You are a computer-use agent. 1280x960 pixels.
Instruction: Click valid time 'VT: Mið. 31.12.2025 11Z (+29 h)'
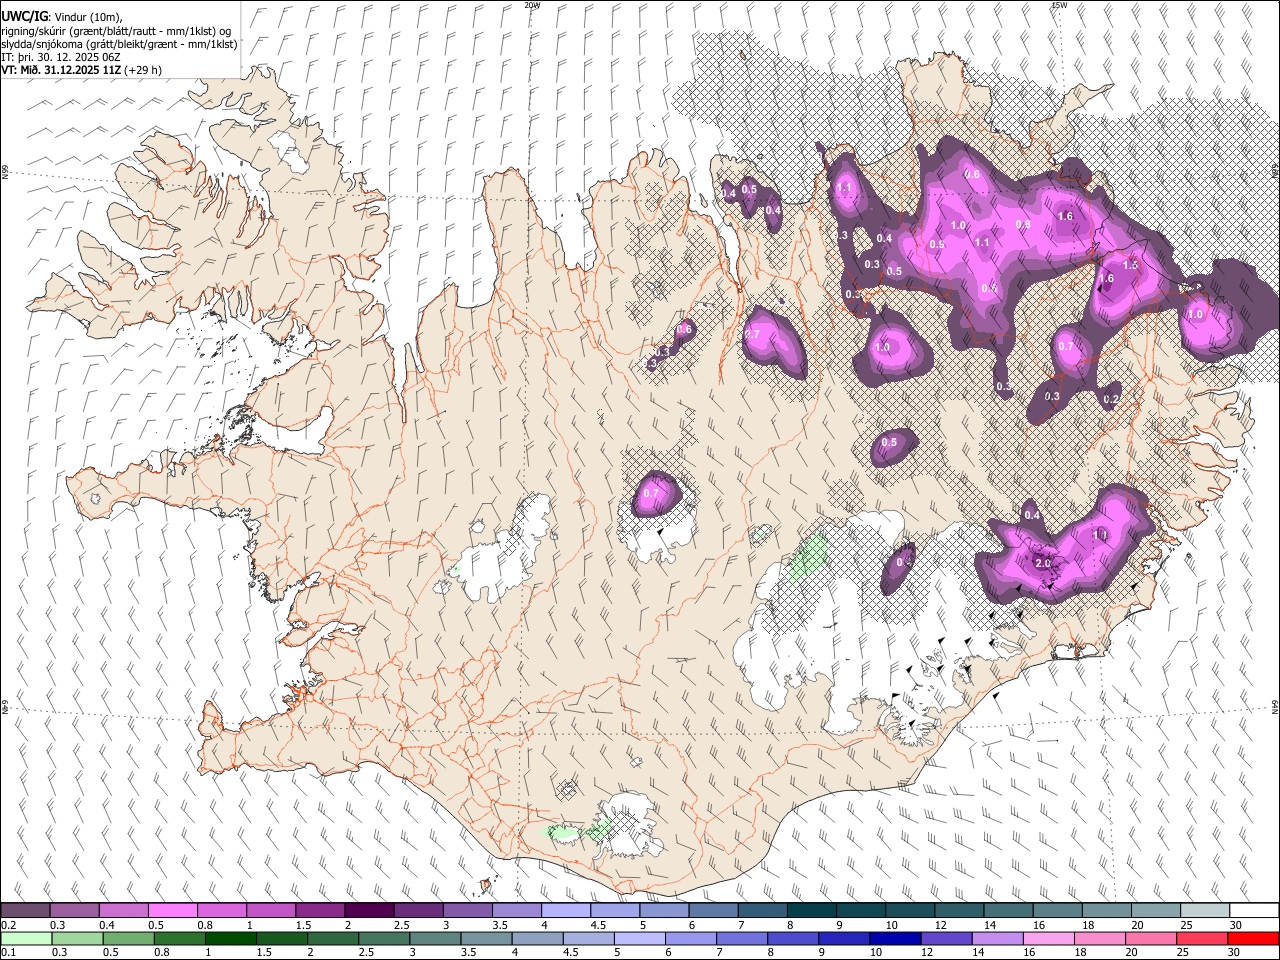click(81, 70)
